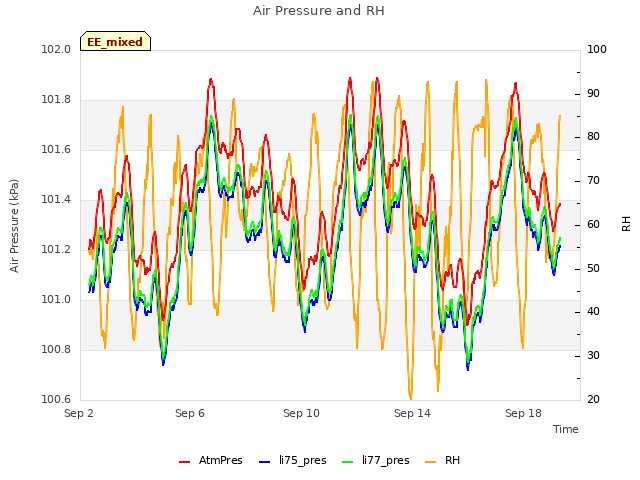Click the Sep 18 tick label

(523, 413)
